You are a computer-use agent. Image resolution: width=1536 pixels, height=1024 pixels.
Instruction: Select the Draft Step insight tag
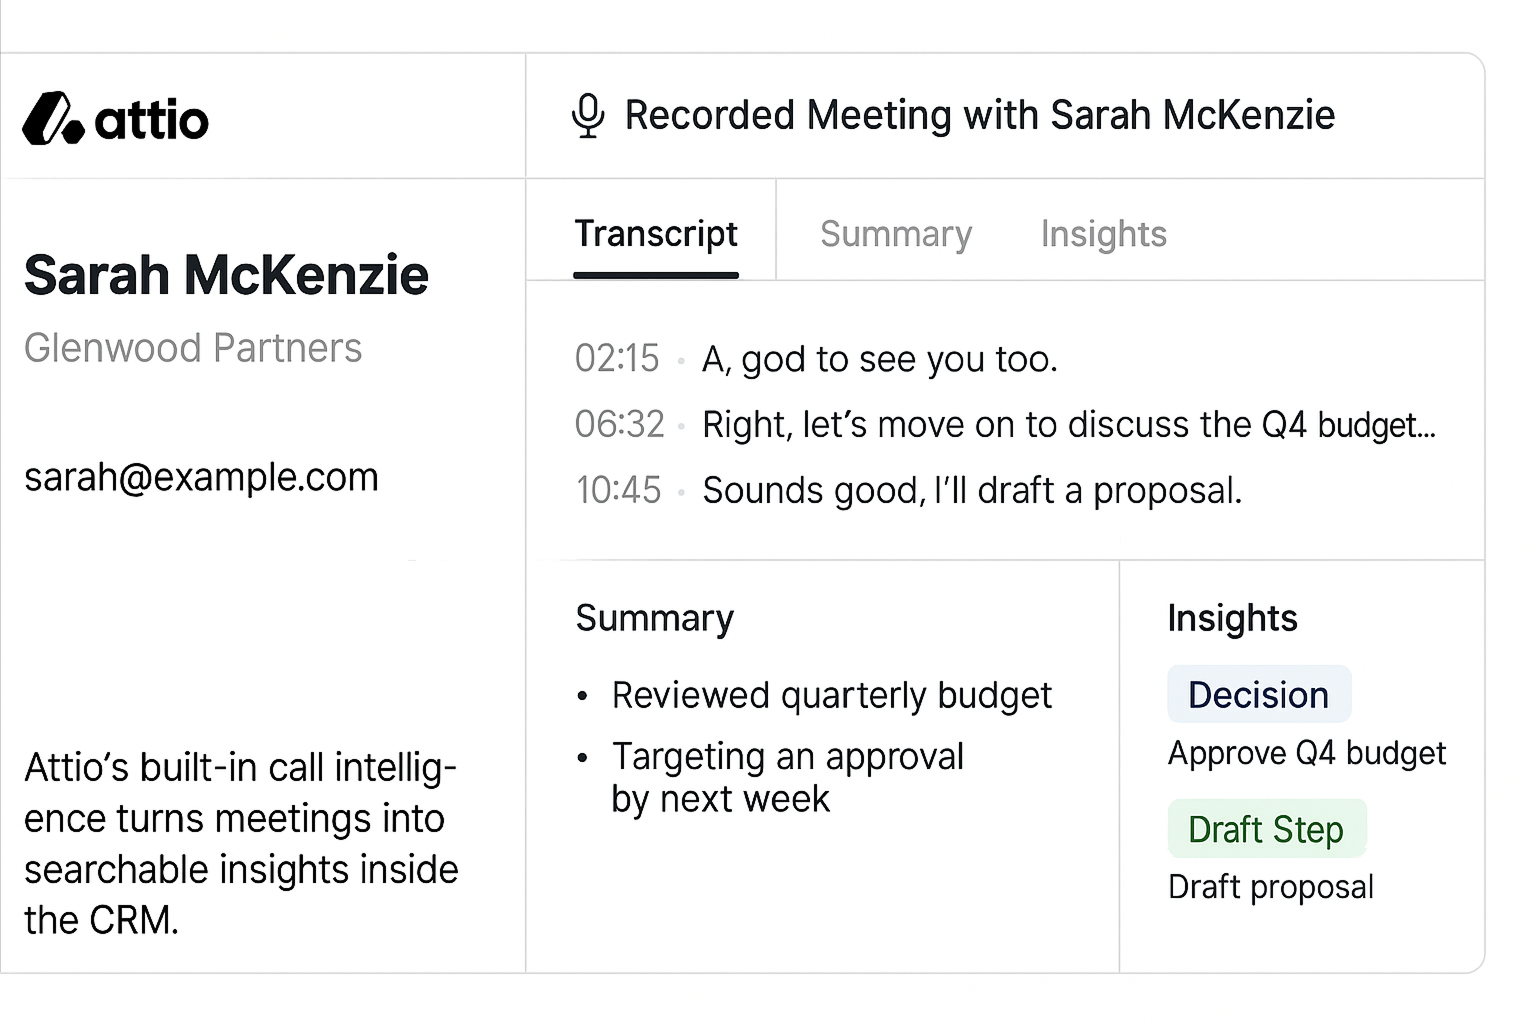point(1266,829)
